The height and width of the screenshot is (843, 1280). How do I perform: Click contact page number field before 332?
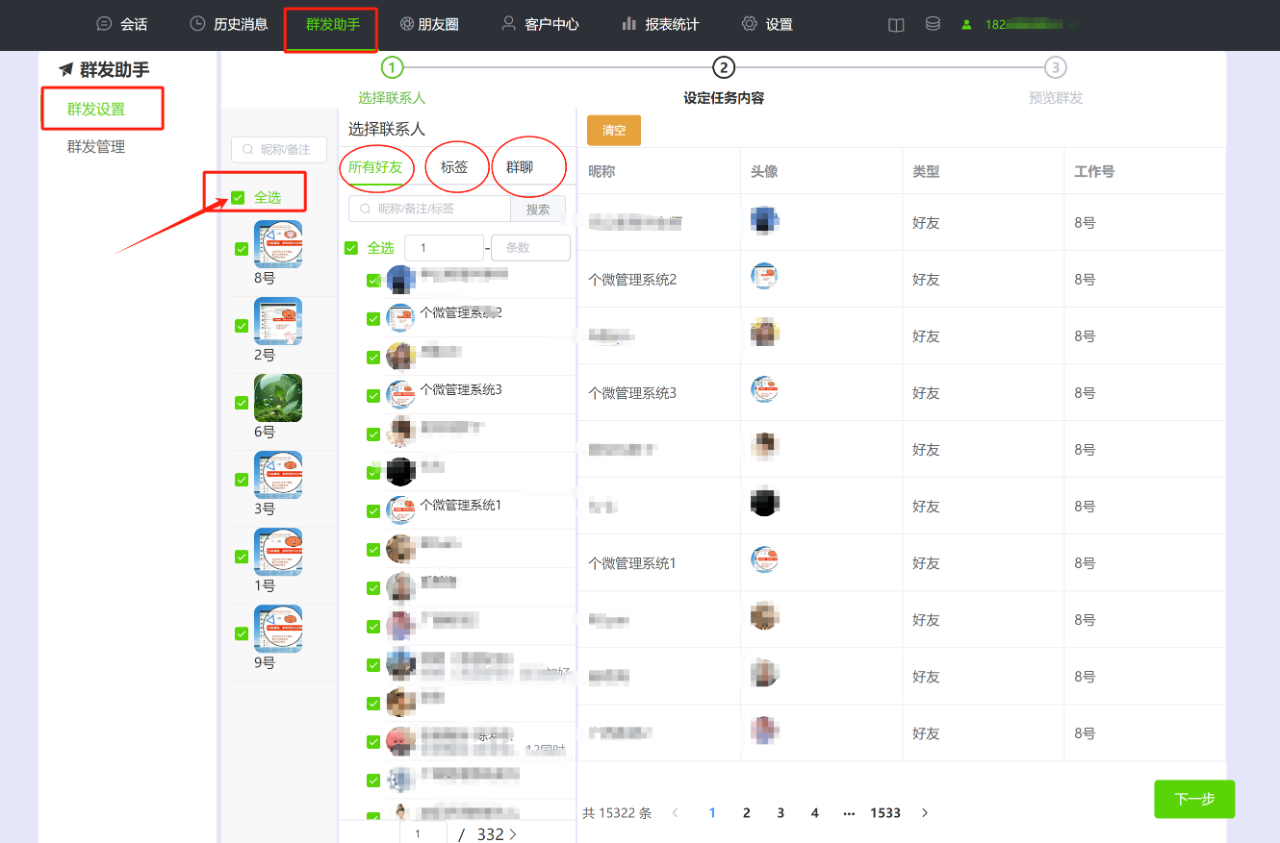click(424, 833)
